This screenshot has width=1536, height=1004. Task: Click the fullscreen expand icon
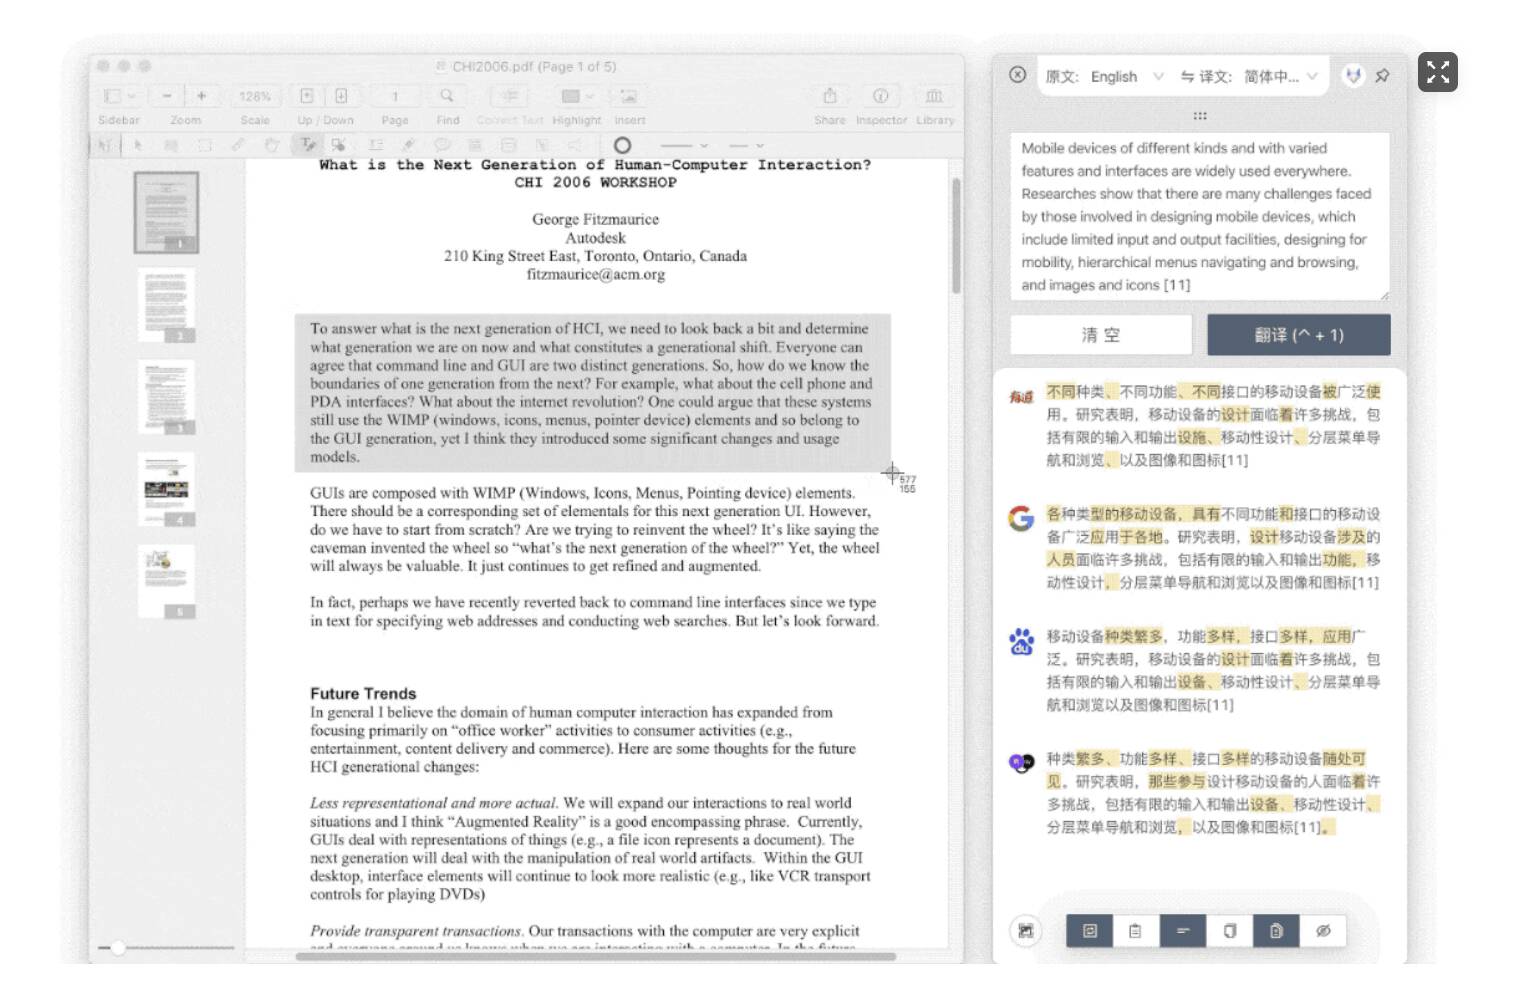1437,72
